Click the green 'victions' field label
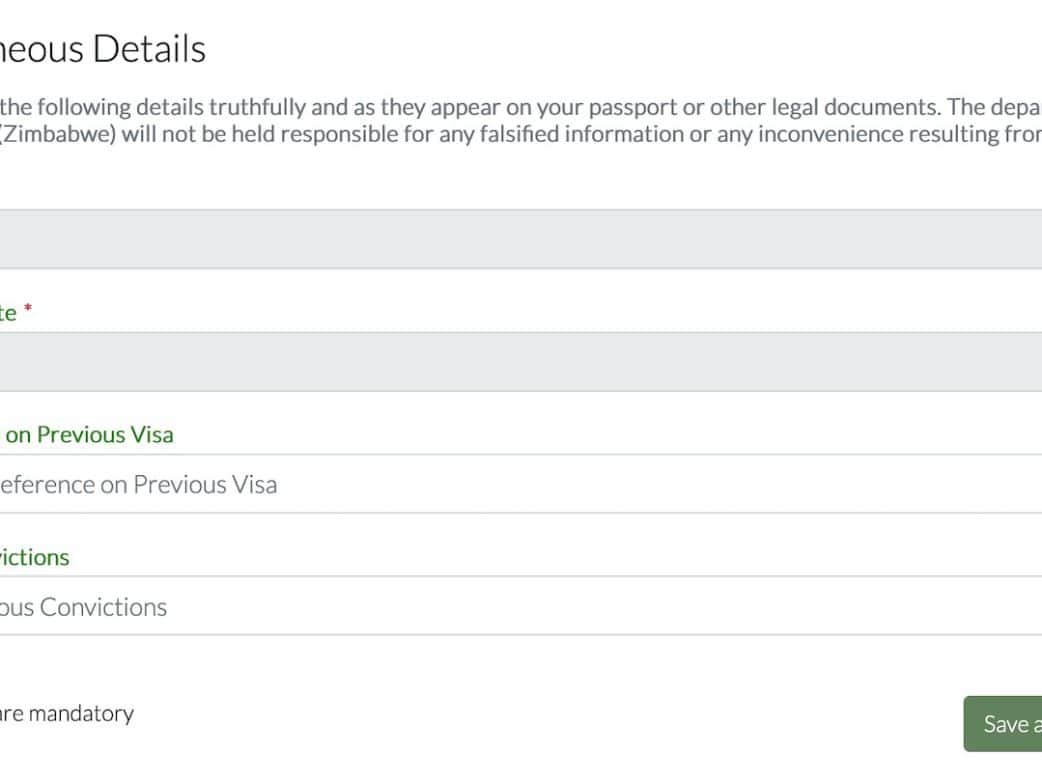 pos(34,557)
